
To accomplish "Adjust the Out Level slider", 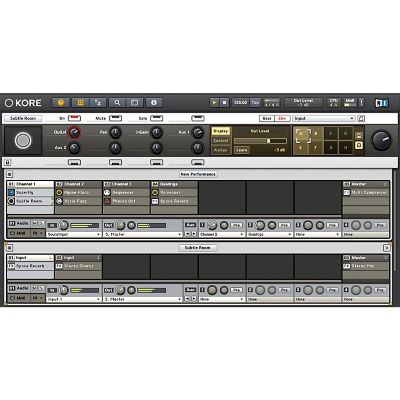I will pos(260,141).
